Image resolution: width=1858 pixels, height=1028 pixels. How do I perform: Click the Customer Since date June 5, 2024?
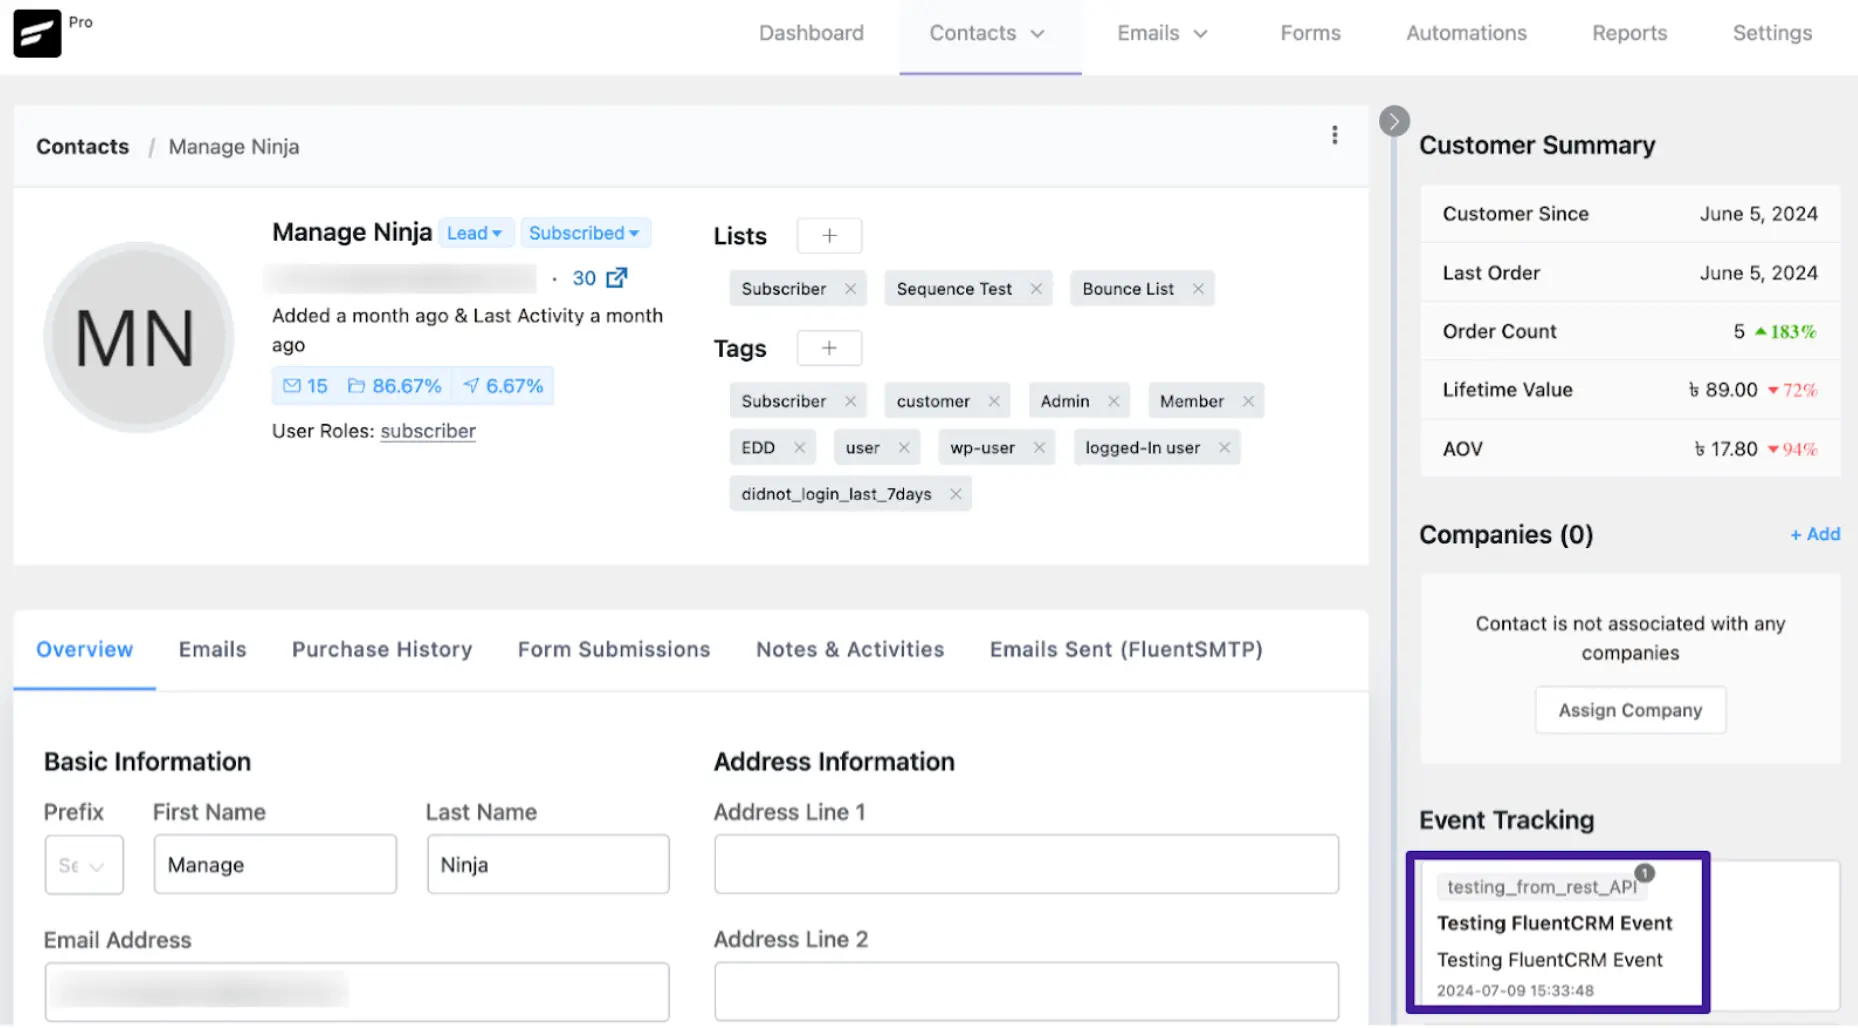(1759, 214)
